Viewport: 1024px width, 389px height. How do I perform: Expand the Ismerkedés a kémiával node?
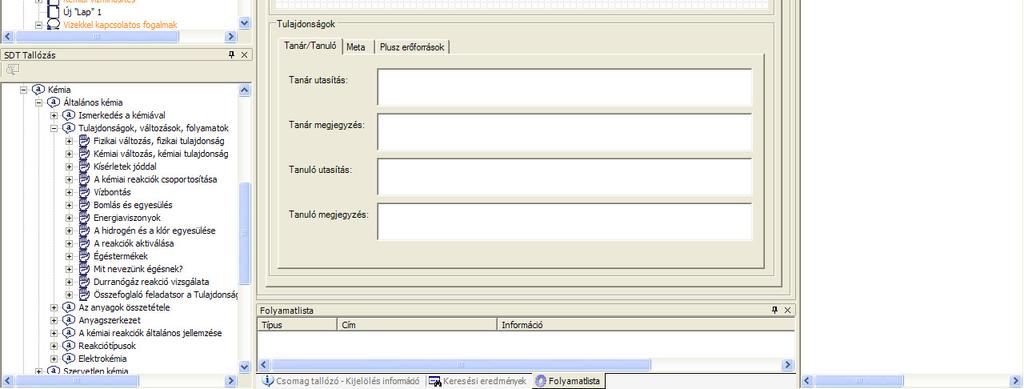[54, 116]
